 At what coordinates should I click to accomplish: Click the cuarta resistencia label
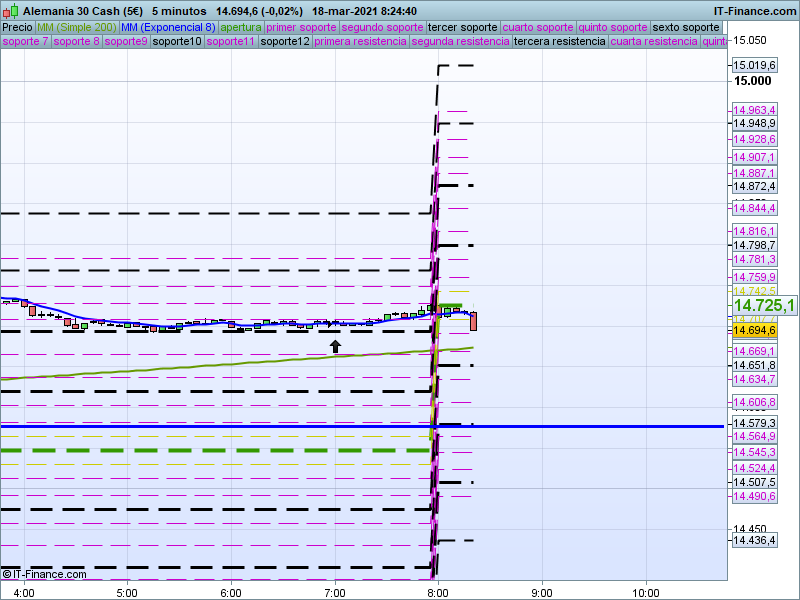(654, 42)
